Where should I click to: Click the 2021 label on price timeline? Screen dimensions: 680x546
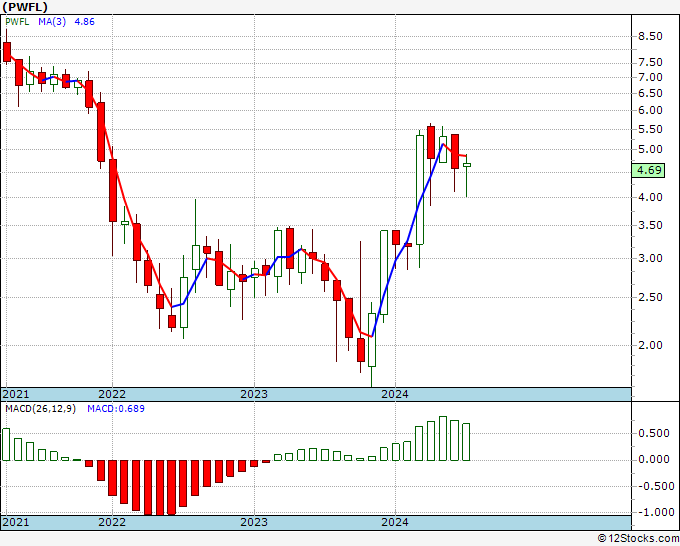pos(16,394)
